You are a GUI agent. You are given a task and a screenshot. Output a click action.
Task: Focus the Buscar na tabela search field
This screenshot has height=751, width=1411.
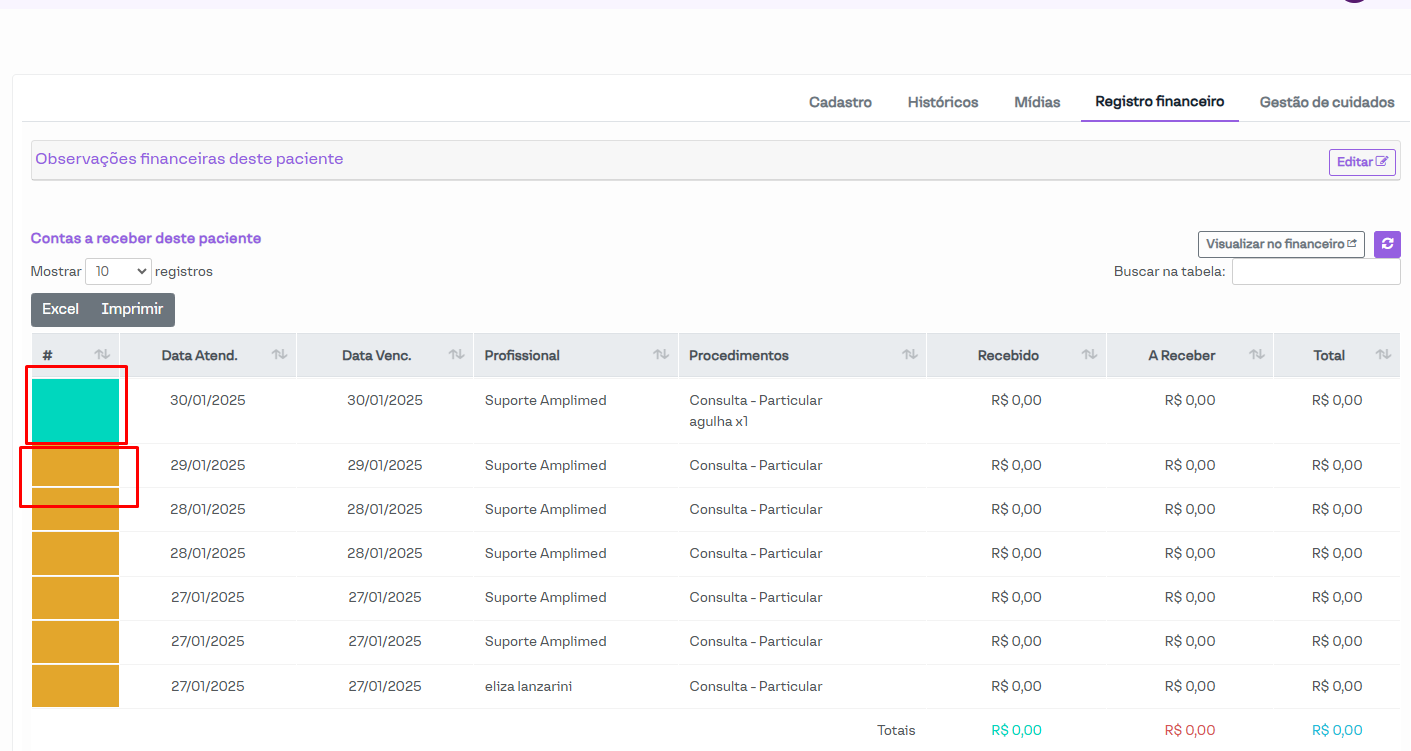1315,271
